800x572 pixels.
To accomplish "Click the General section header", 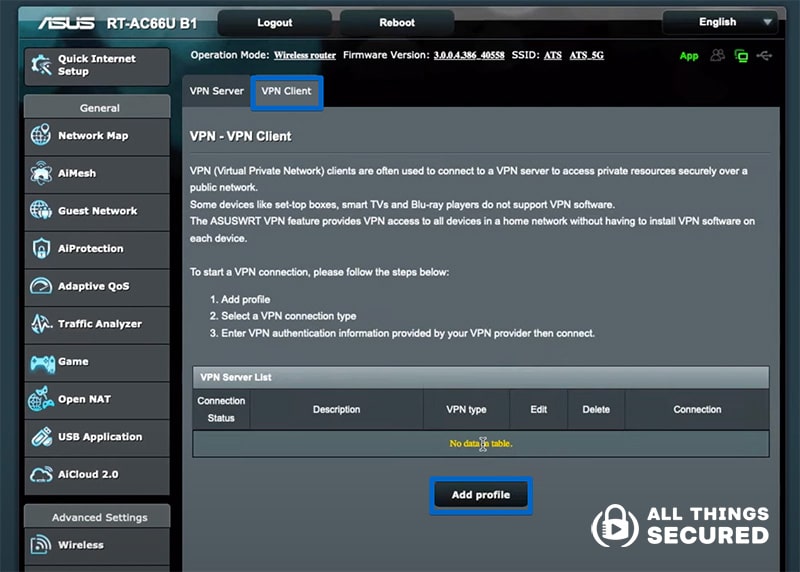I will pyautogui.click(x=97, y=108).
